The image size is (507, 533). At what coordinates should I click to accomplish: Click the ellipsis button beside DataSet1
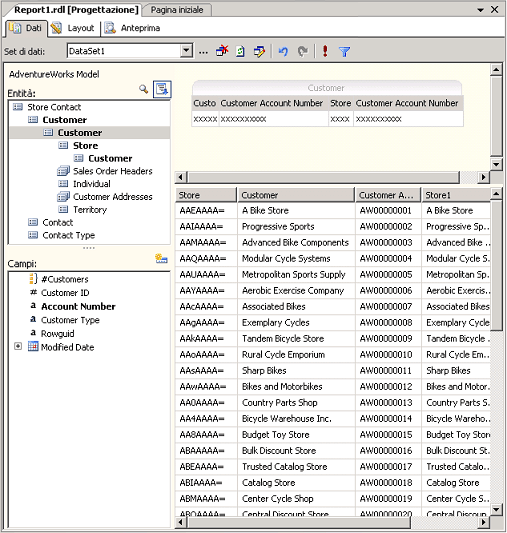203,52
